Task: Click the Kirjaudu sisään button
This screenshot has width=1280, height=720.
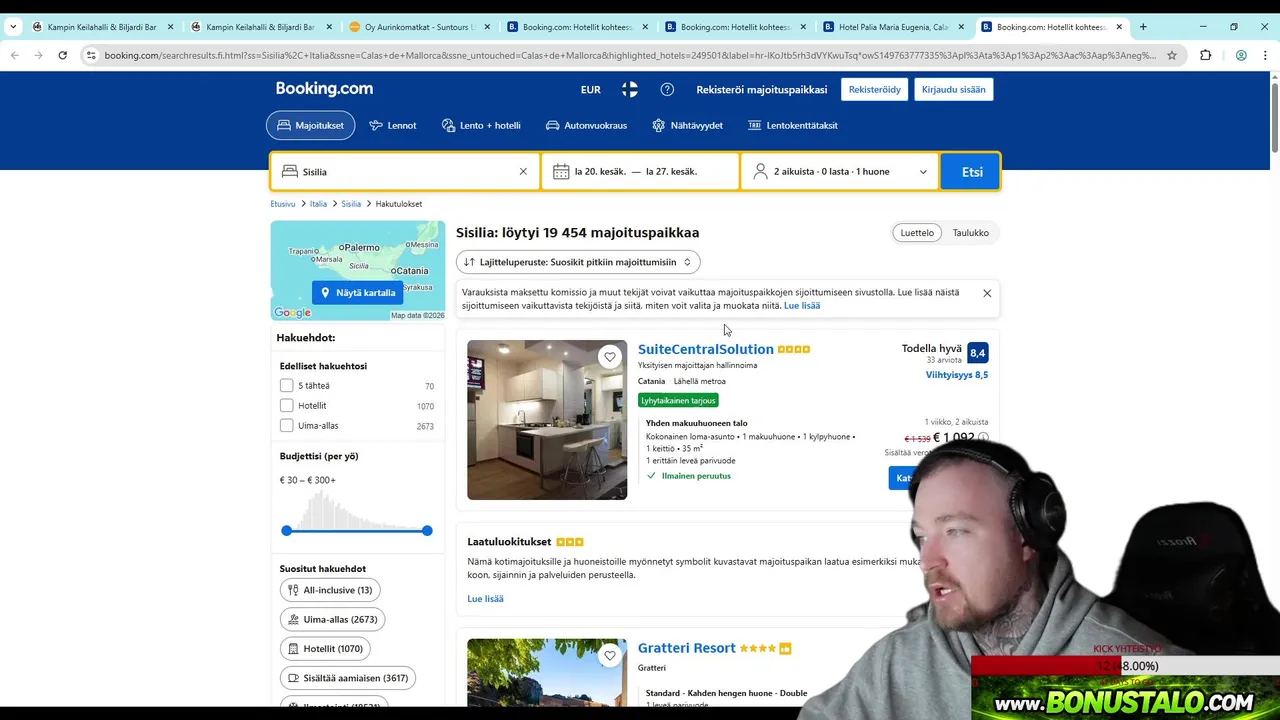Action: tap(953, 90)
